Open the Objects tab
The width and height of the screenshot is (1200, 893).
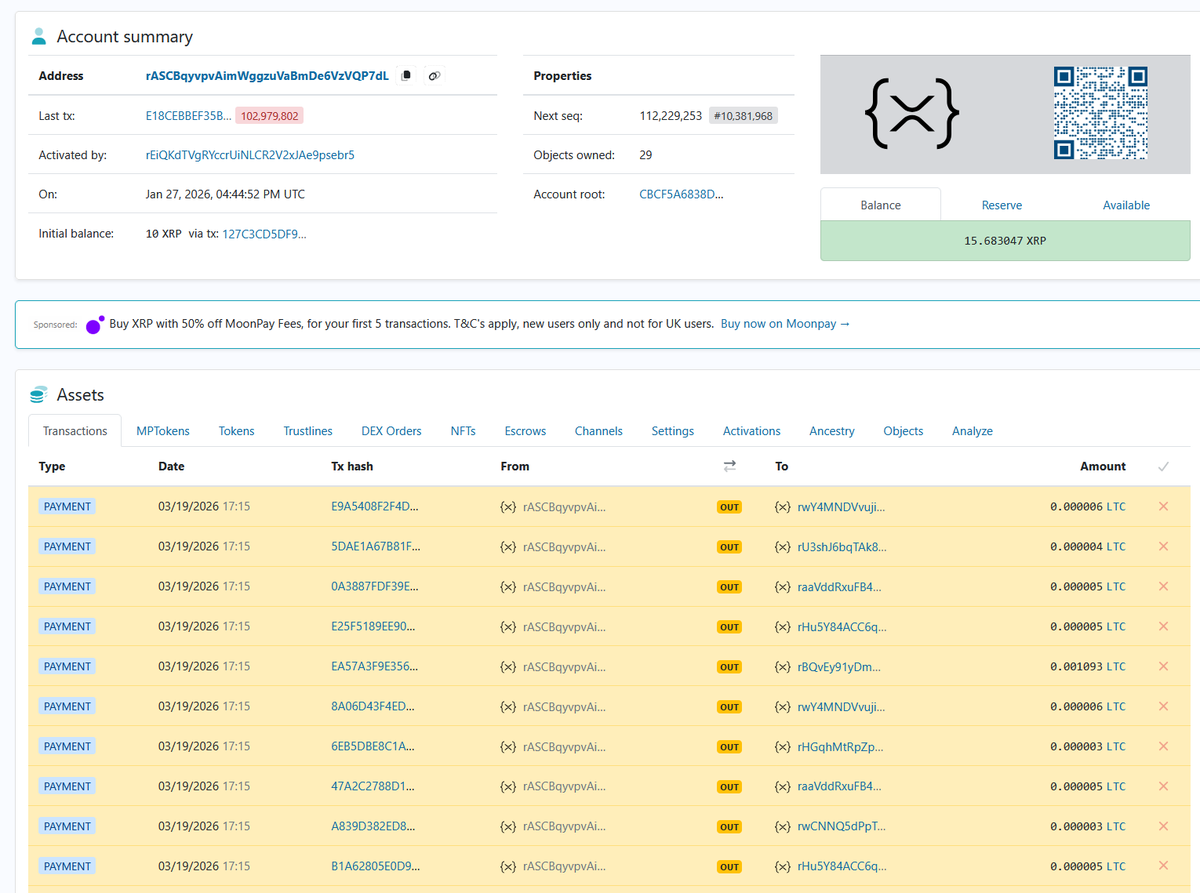[x=903, y=431]
